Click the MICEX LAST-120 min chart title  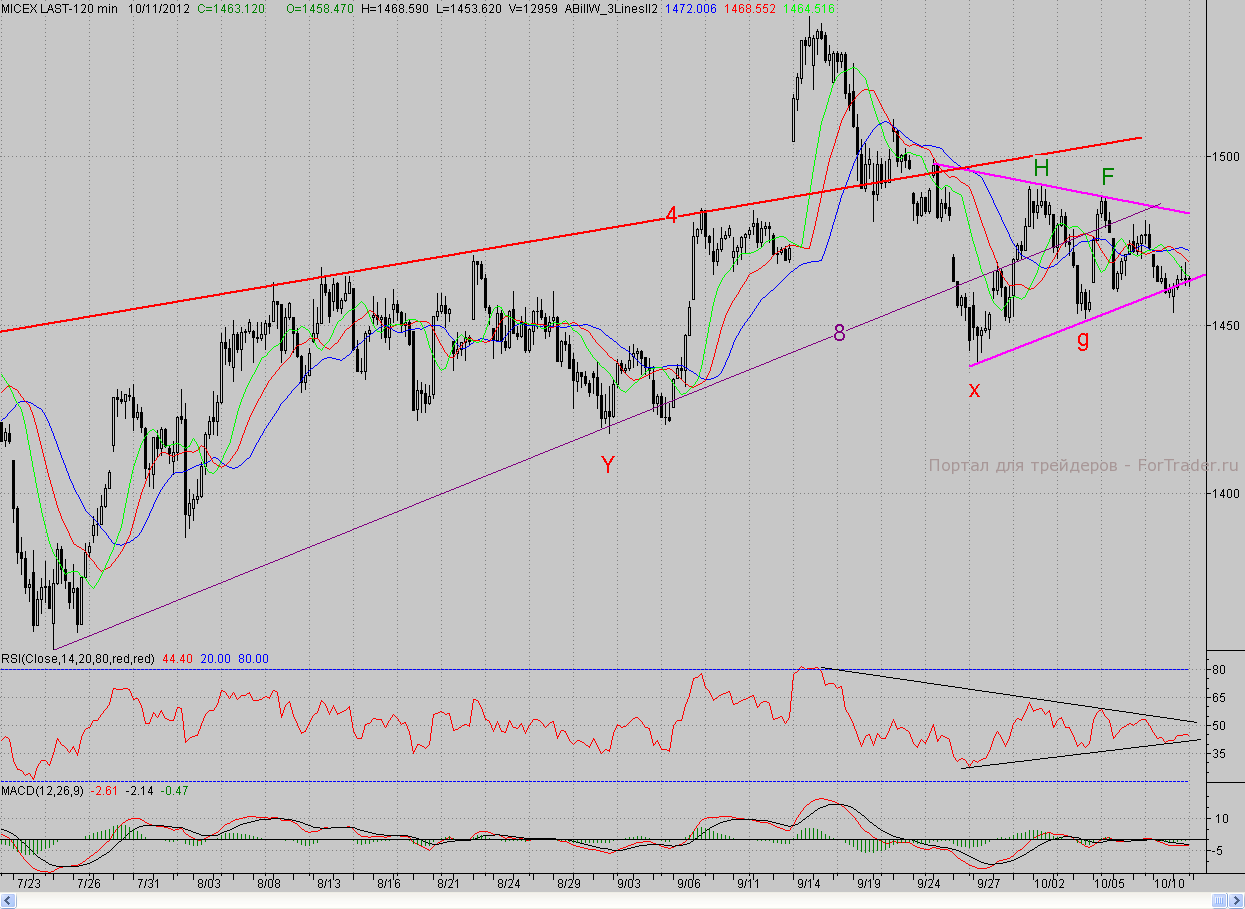pyautogui.click(x=59, y=8)
